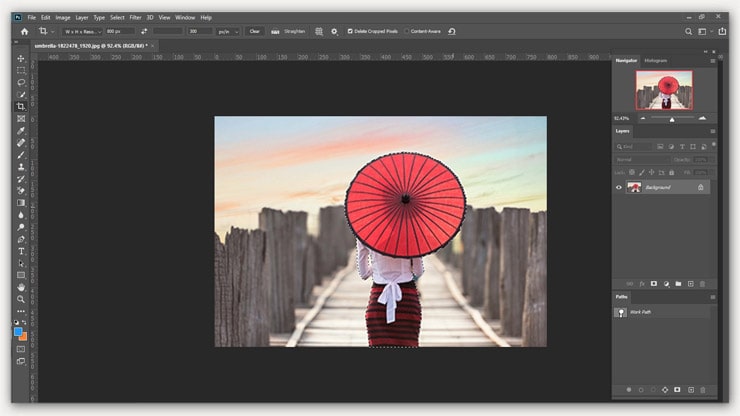The image size is (740, 416).
Task: Toggle Delete Cropped Pixels checkbox
Action: coord(350,32)
